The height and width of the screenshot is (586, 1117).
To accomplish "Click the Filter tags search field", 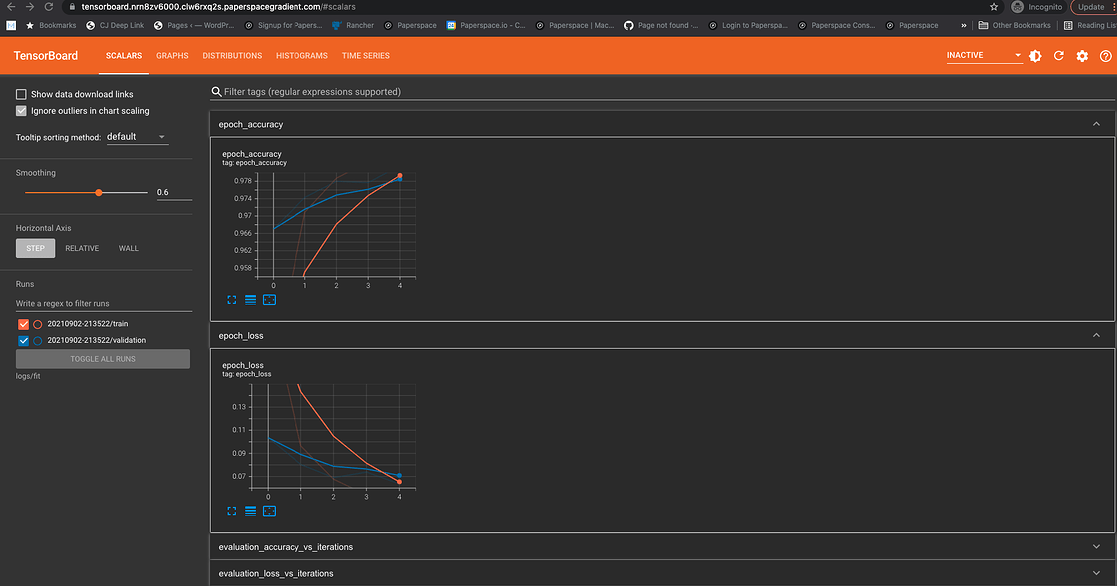I will (663, 92).
